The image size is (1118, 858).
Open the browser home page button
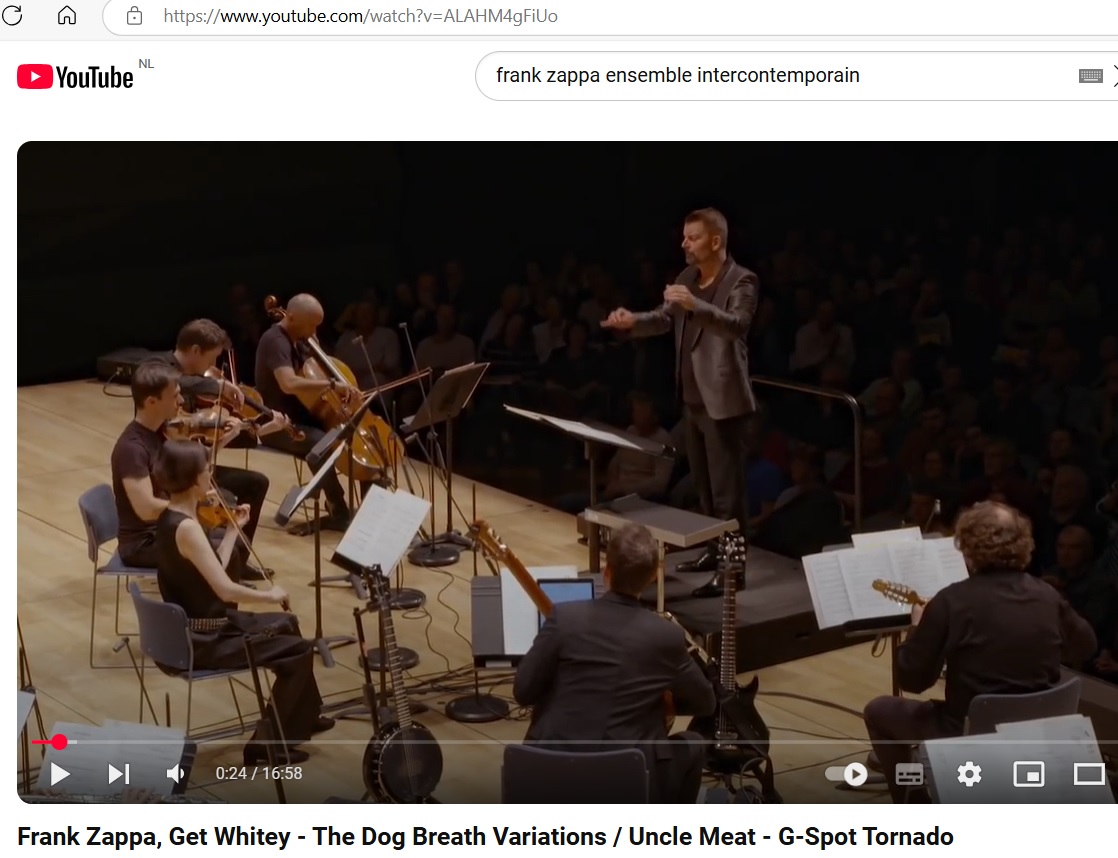point(67,15)
